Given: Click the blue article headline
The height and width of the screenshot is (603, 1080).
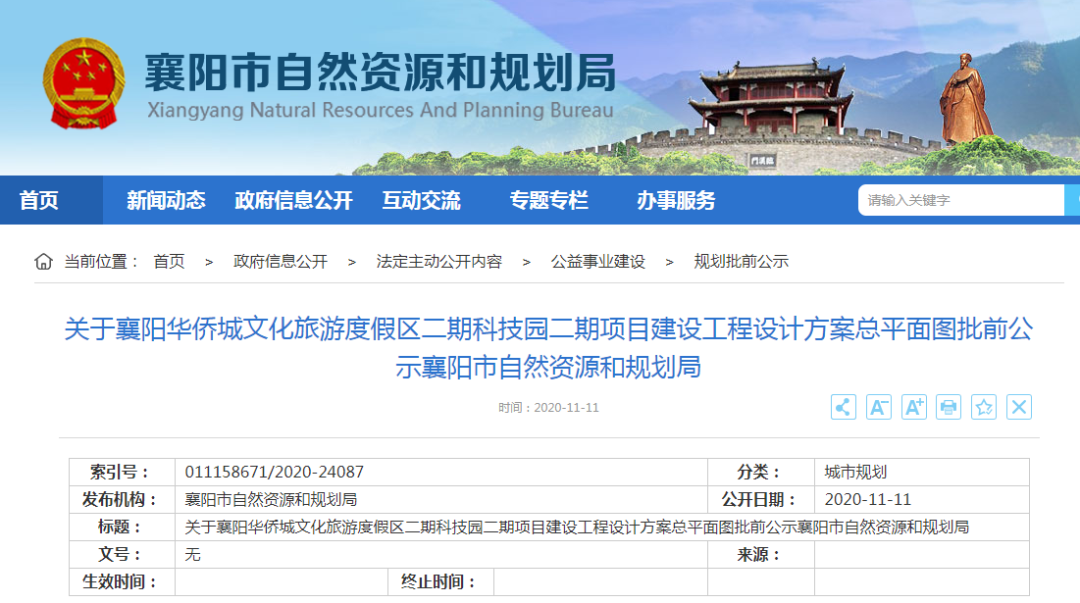Looking at the screenshot, I should 549,348.
